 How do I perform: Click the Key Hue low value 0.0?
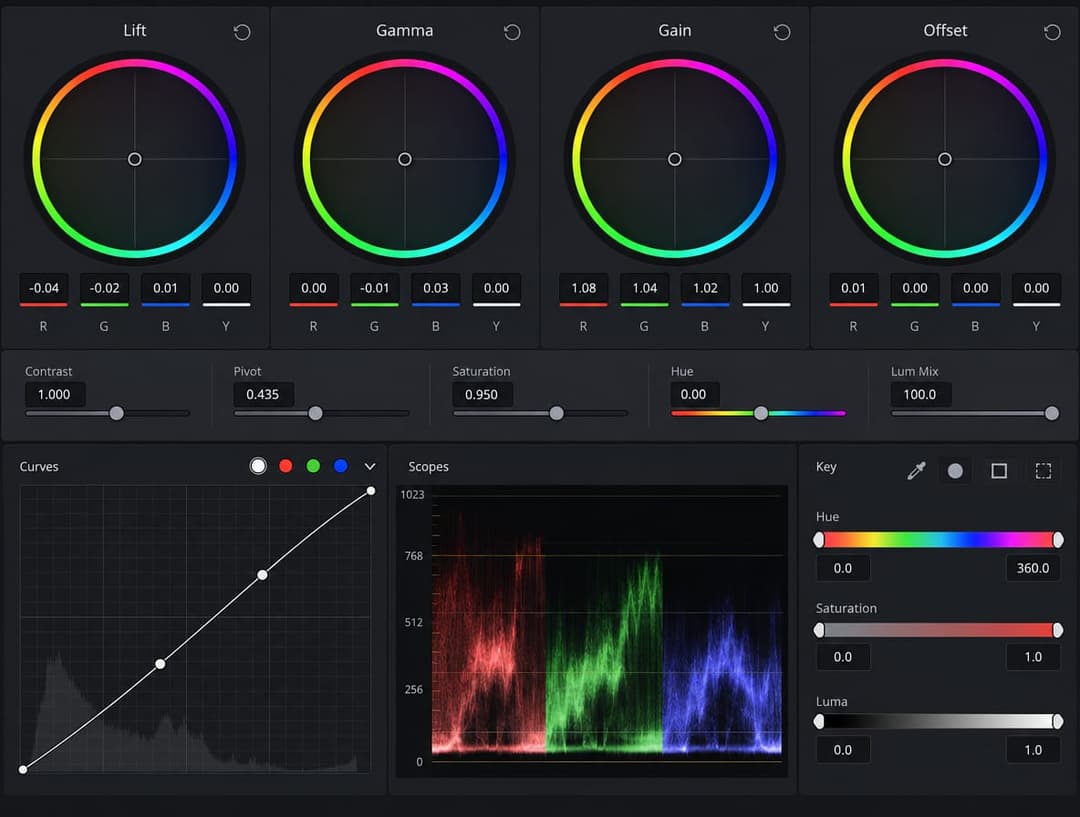coord(843,568)
